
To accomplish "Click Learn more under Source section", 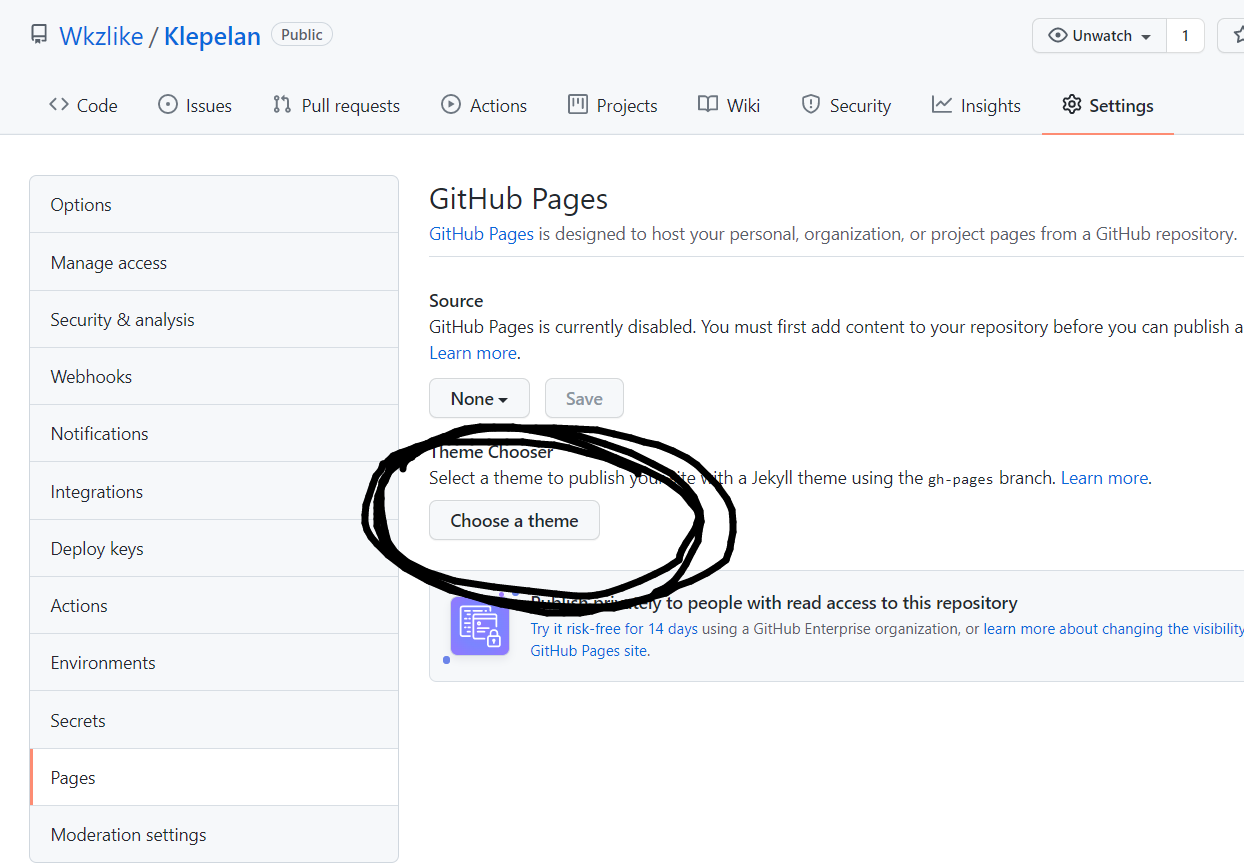I will point(473,353).
